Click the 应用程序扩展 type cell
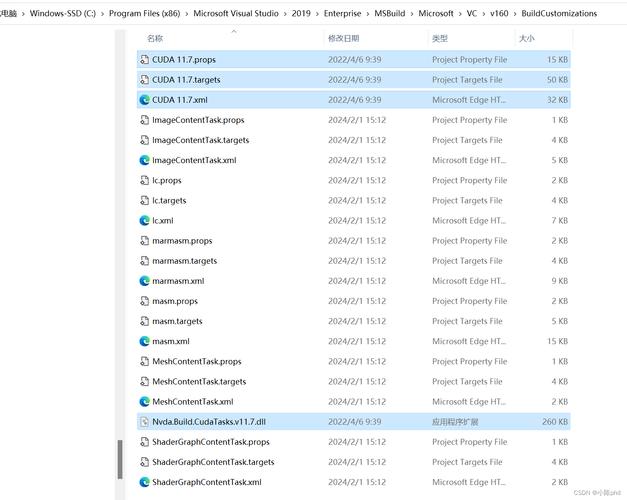 pyautogui.click(x=455, y=422)
